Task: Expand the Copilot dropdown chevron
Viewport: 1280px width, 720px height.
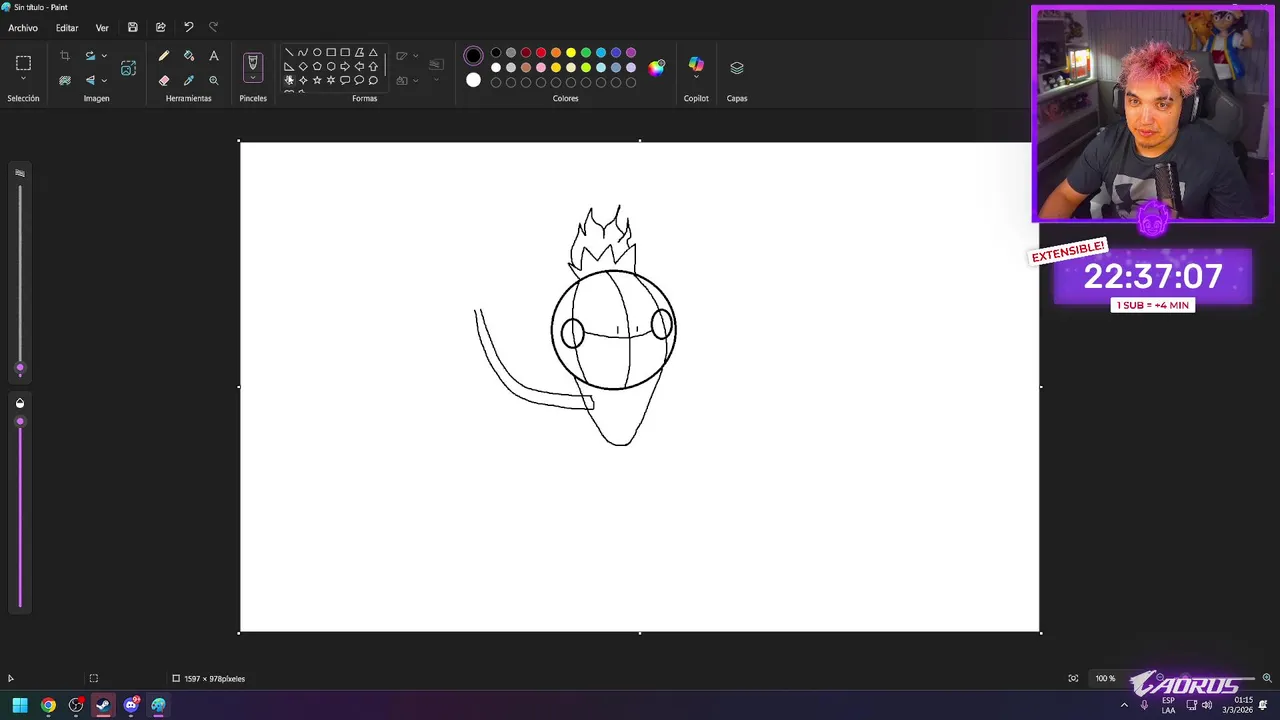Action: [696, 78]
